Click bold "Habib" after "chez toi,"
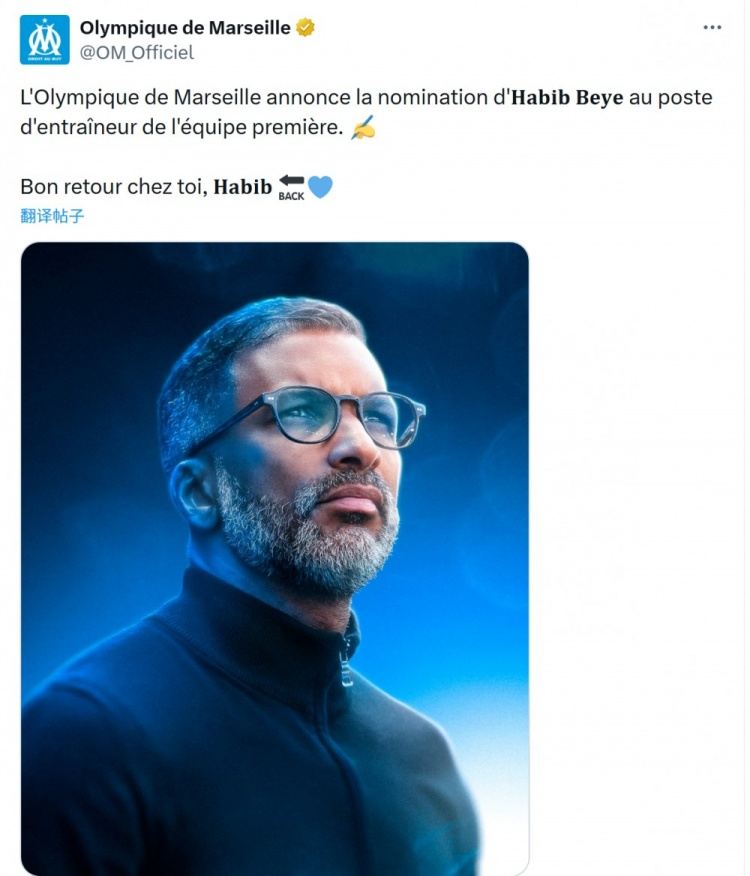Viewport: 750px width, 876px height. point(242,187)
